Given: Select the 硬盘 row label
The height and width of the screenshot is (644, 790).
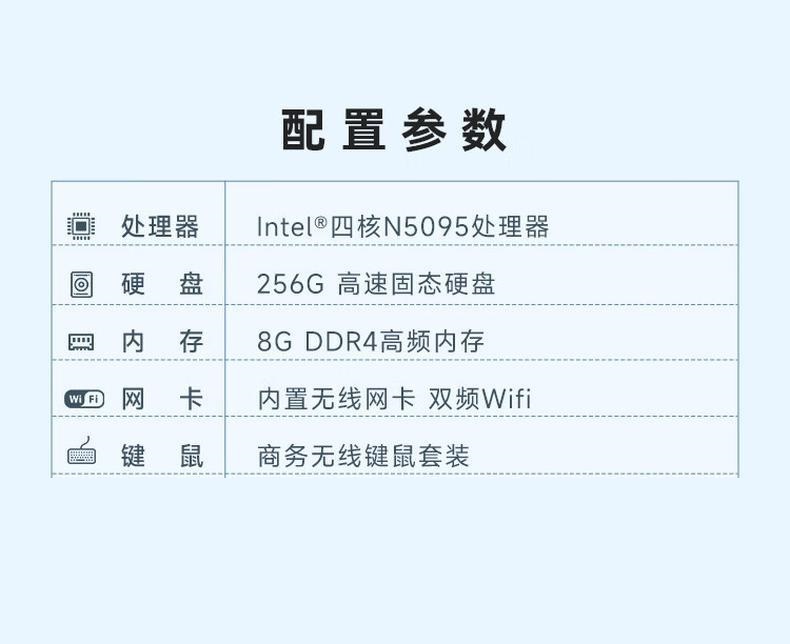Looking at the screenshot, I should coord(162,284).
